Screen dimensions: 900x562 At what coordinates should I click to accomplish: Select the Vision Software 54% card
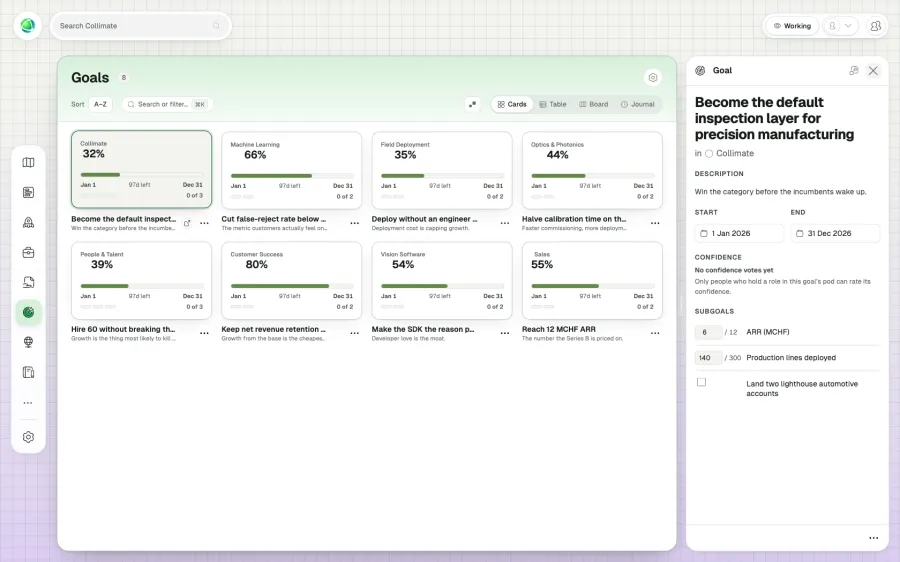(x=442, y=281)
